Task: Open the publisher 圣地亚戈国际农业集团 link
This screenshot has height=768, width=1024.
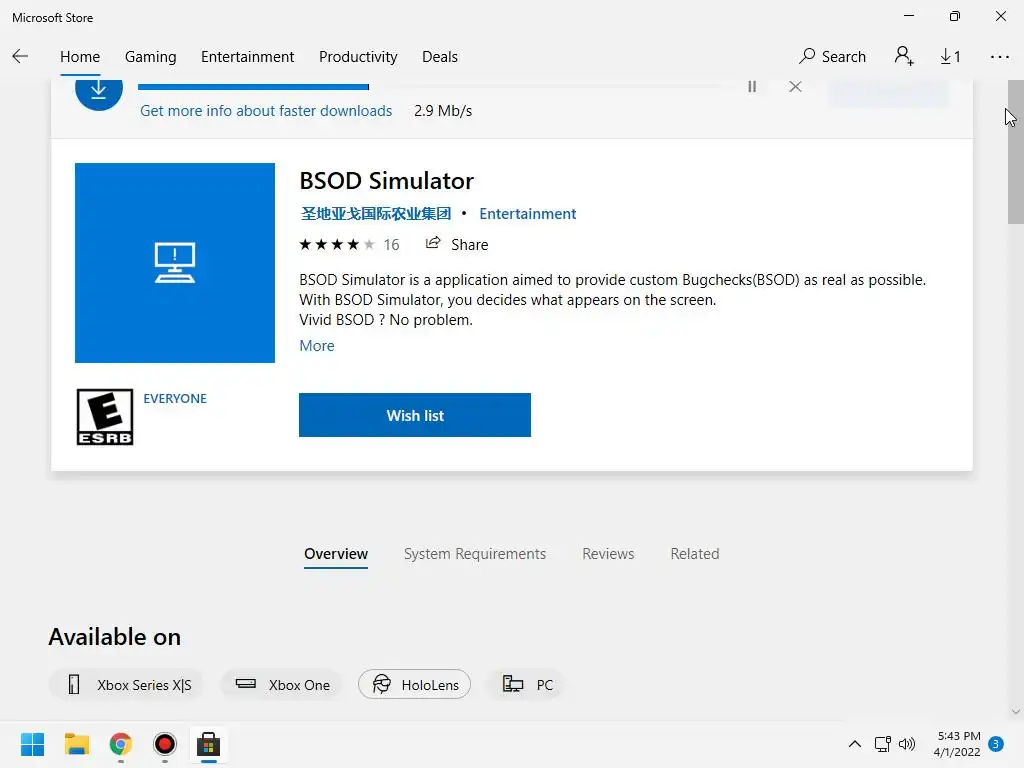Action: tap(376, 214)
